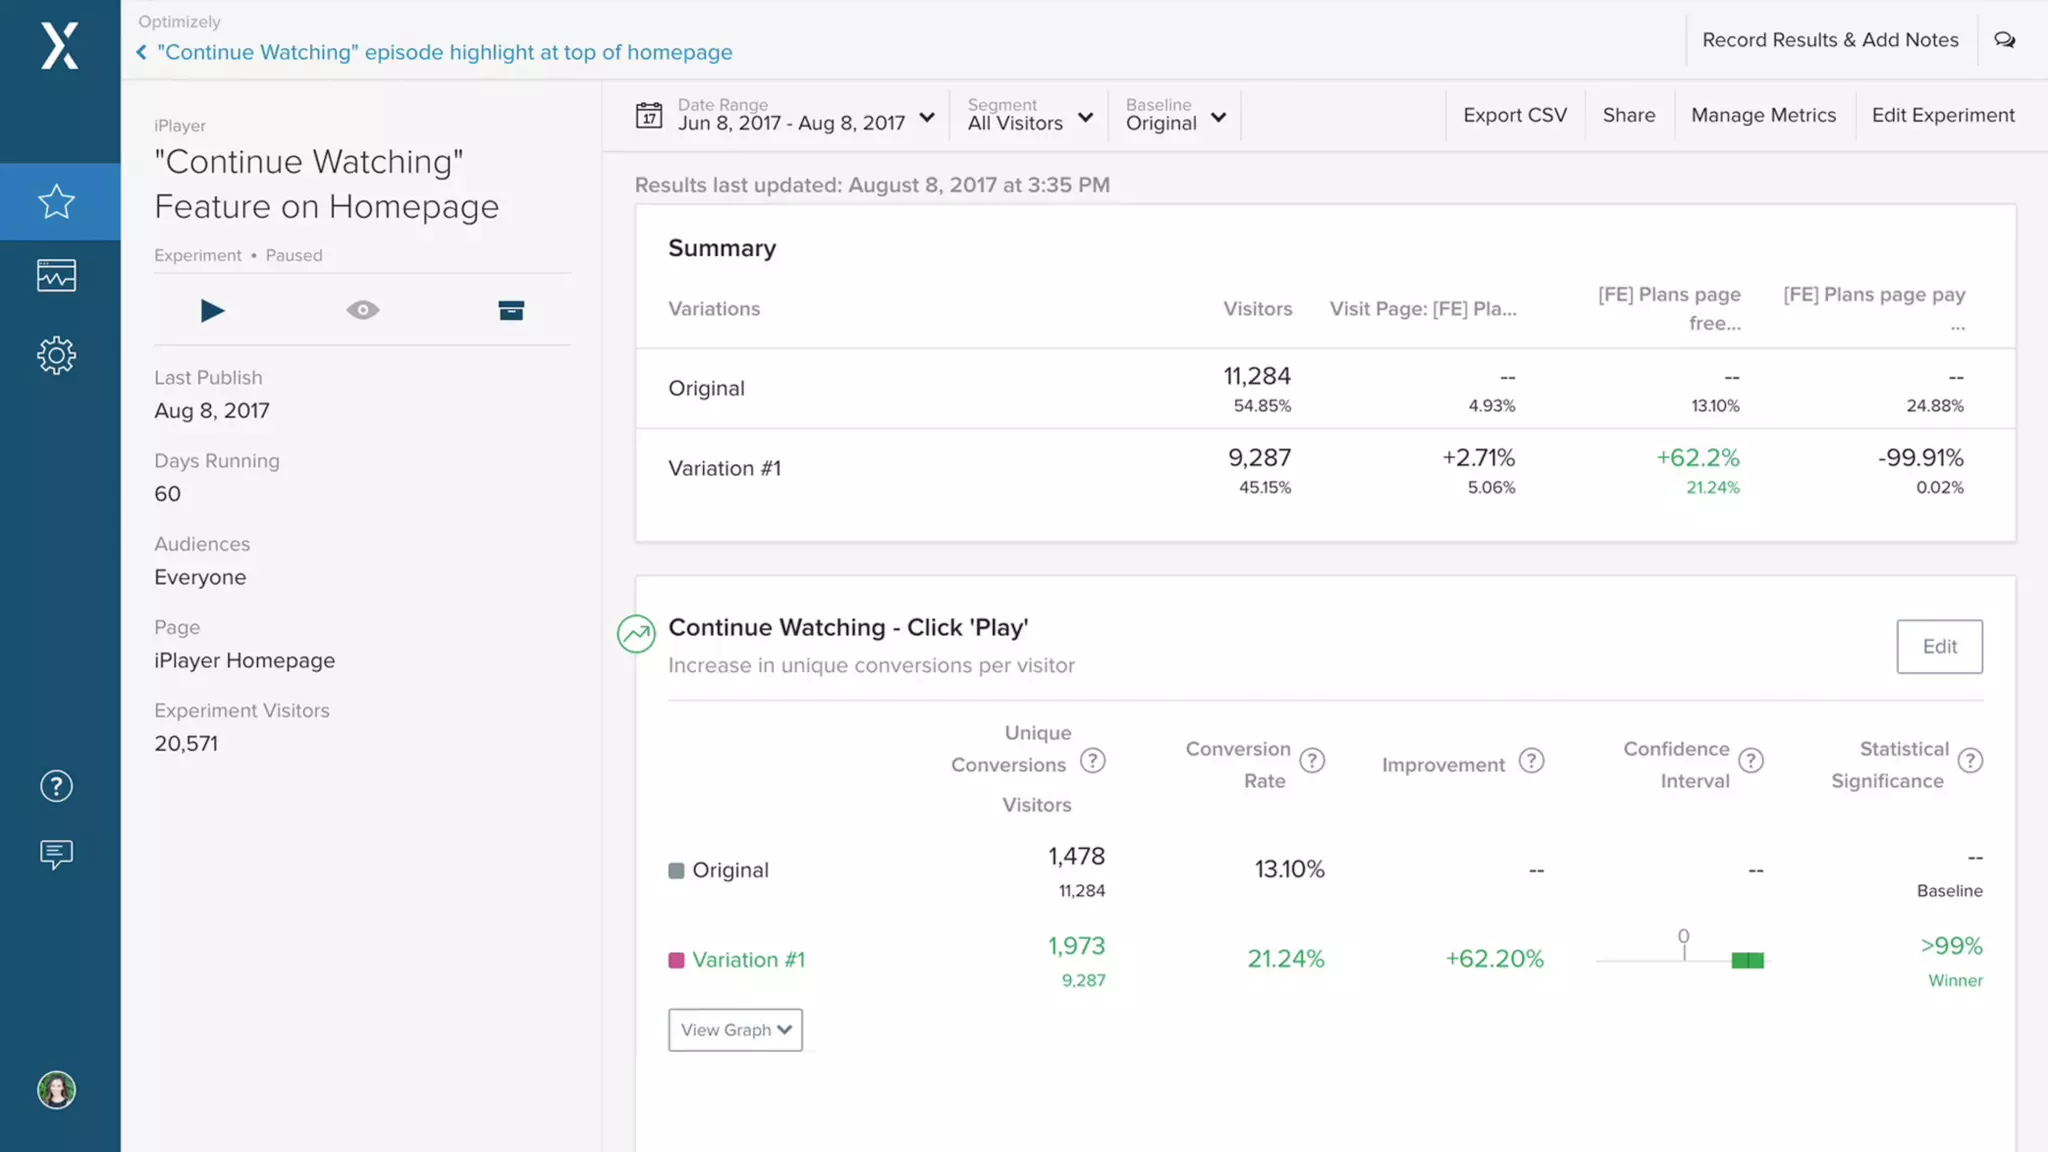Open the Experiments star icon in sidebar

pos(57,202)
